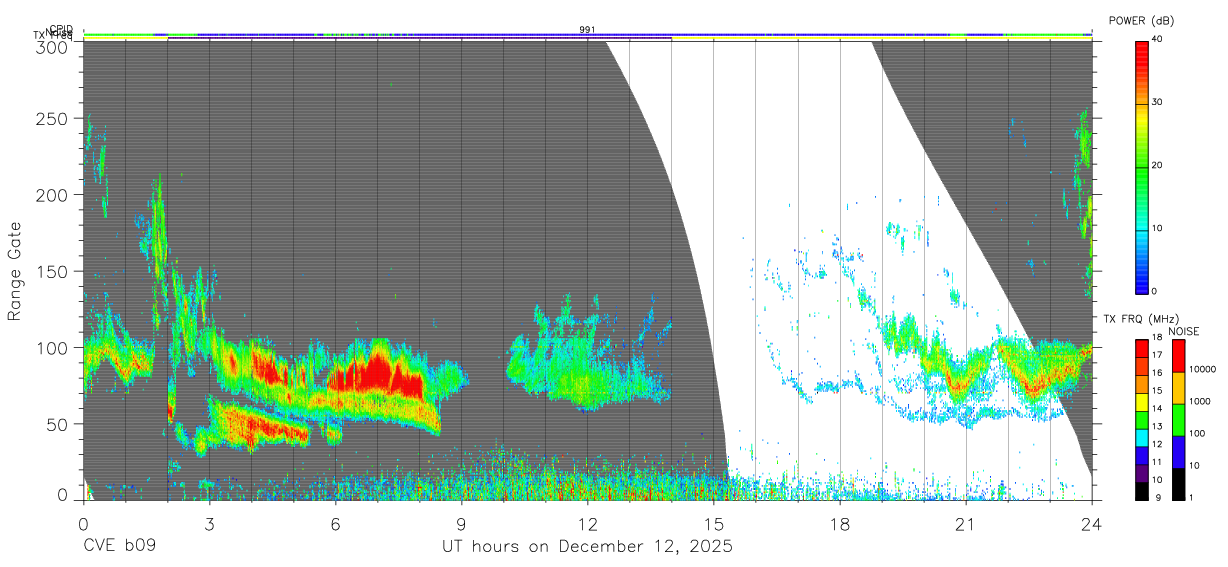Click the 12 tick on the UT hours axis
Image resolution: width=1228 pixels, height=567 pixels.
[588, 524]
